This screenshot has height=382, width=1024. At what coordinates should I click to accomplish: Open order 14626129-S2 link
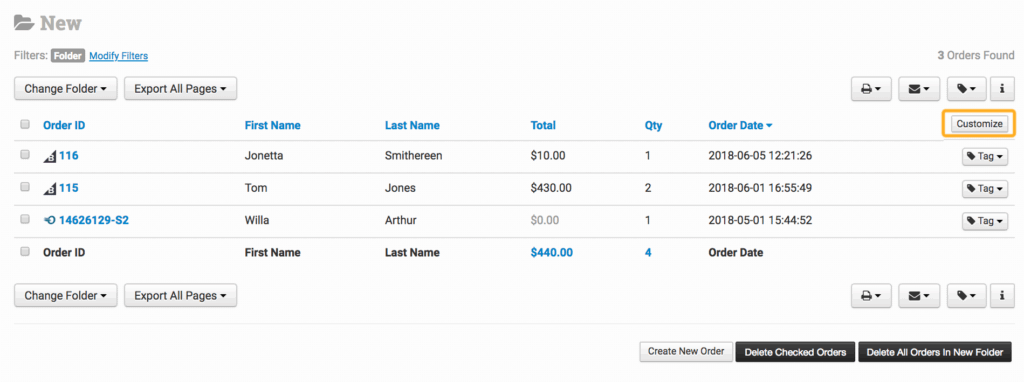click(93, 221)
